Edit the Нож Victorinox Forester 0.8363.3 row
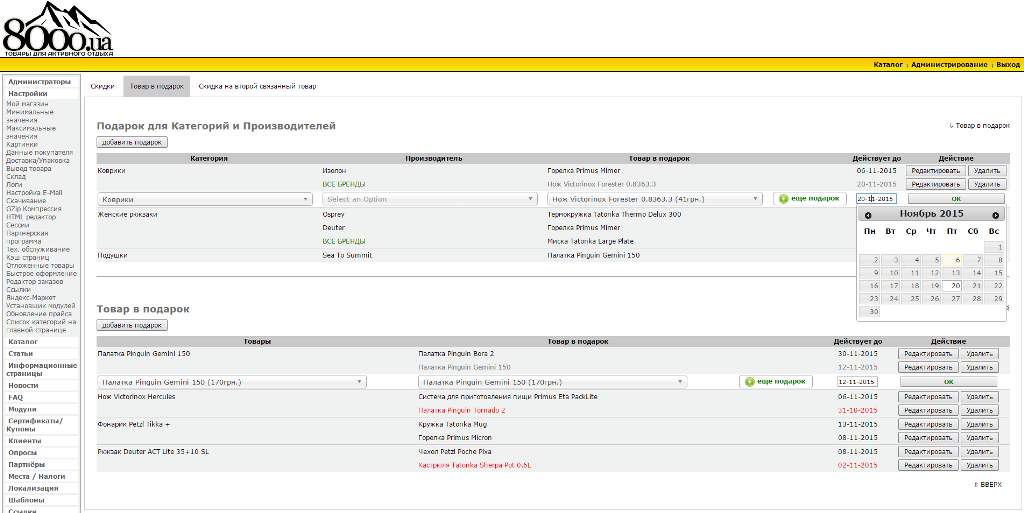Image resolution: width=1024 pixels, height=513 pixels. pos(936,184)
